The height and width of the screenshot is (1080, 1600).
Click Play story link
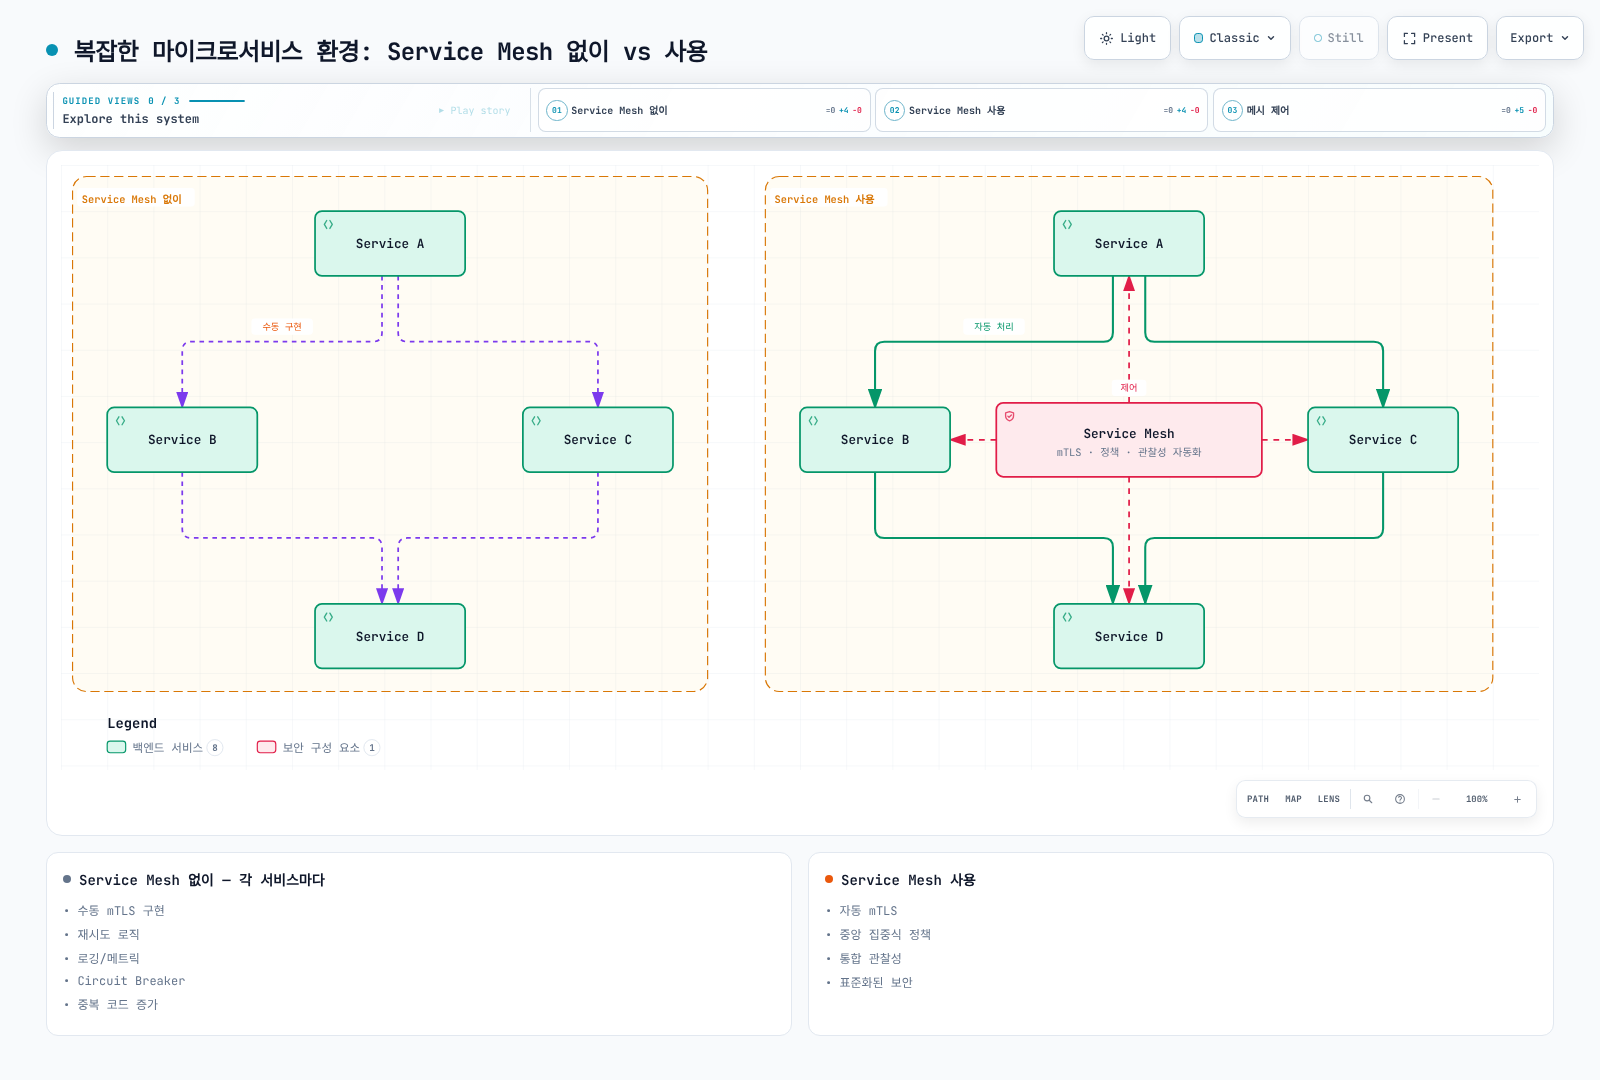(x=474, y=111)
